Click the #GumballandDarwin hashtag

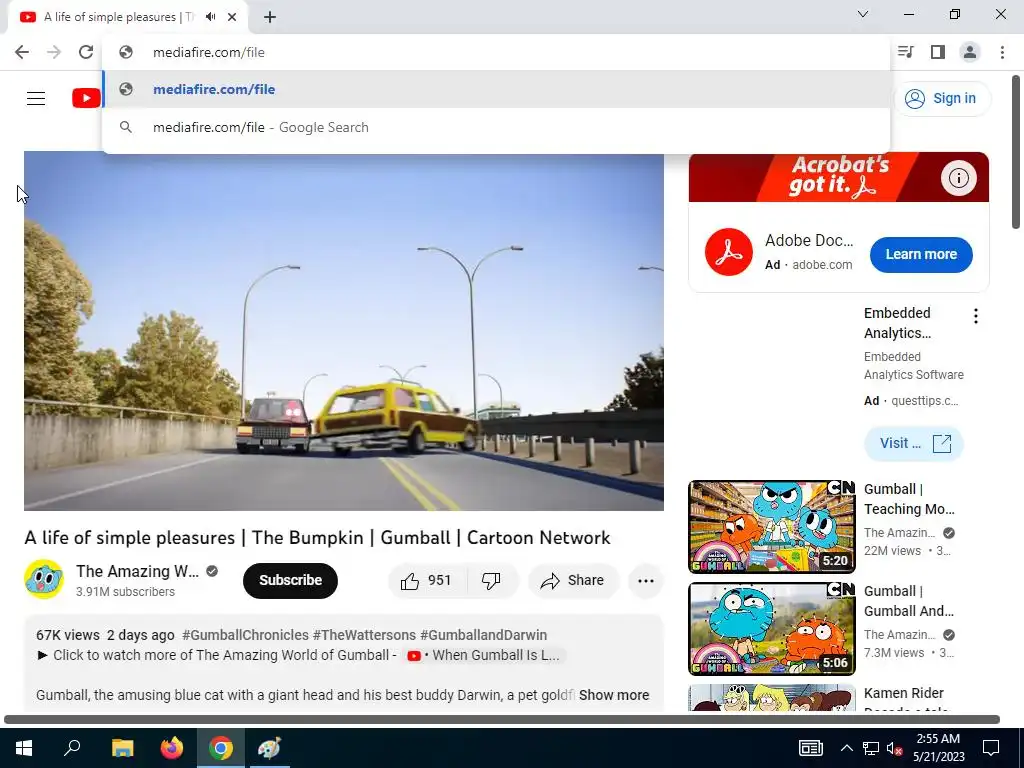coord(483,635)
